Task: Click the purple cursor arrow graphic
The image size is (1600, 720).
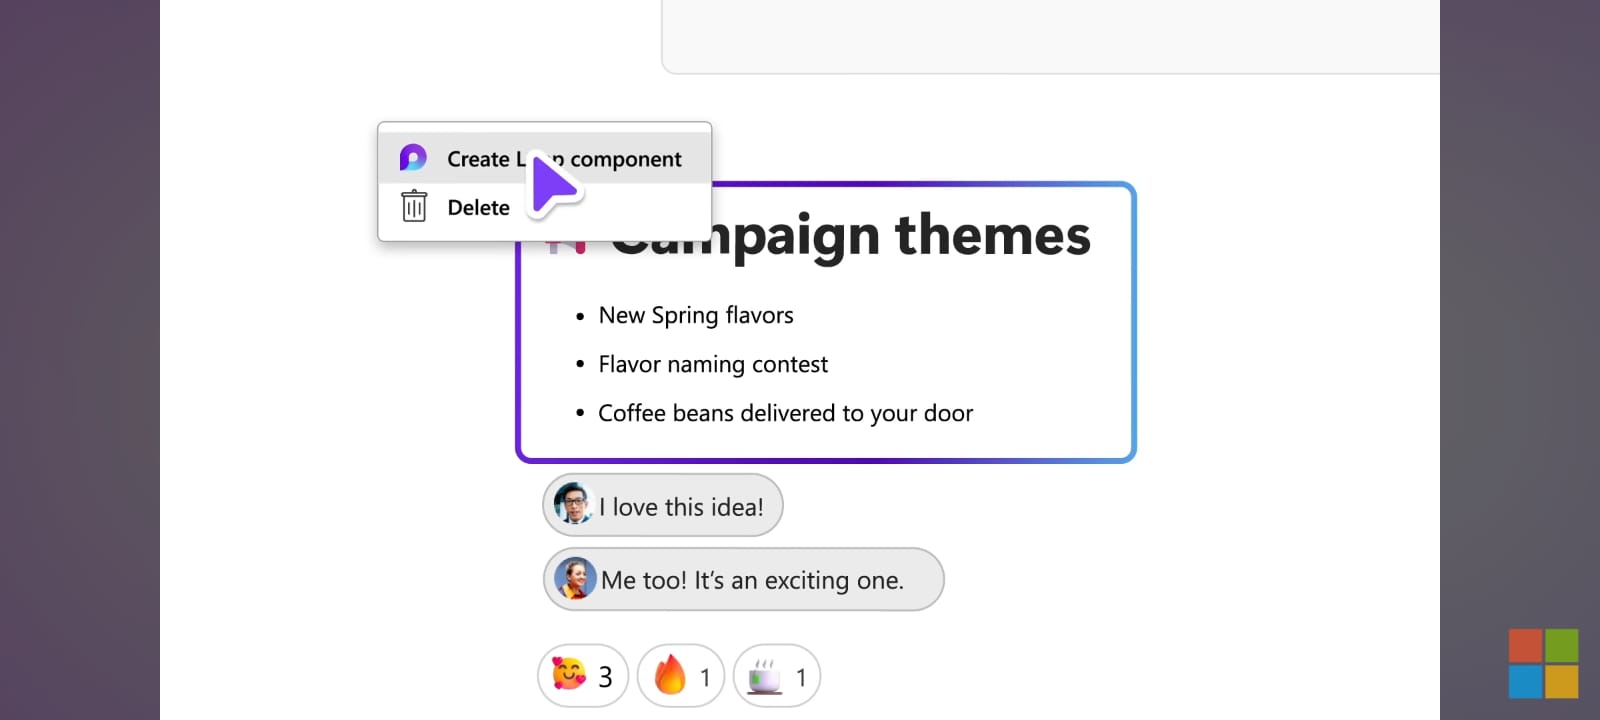Action: click(553, 185)
